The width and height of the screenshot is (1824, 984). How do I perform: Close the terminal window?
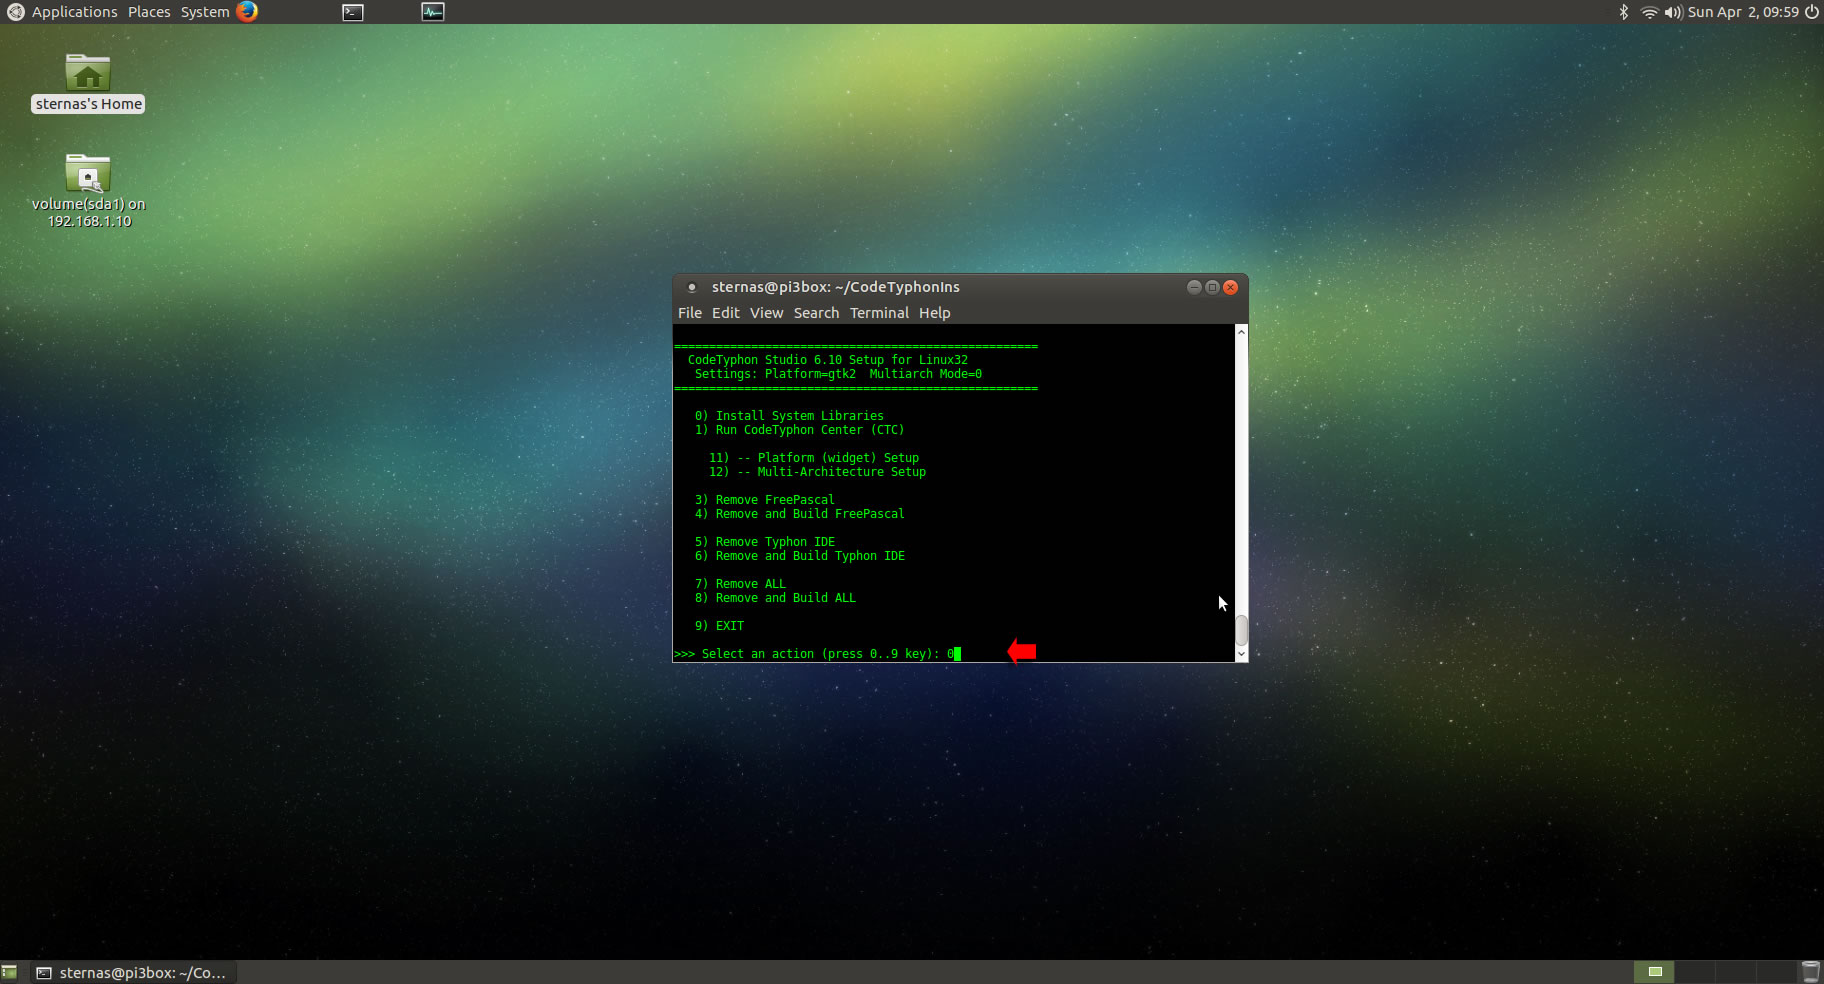(1231, 287)
